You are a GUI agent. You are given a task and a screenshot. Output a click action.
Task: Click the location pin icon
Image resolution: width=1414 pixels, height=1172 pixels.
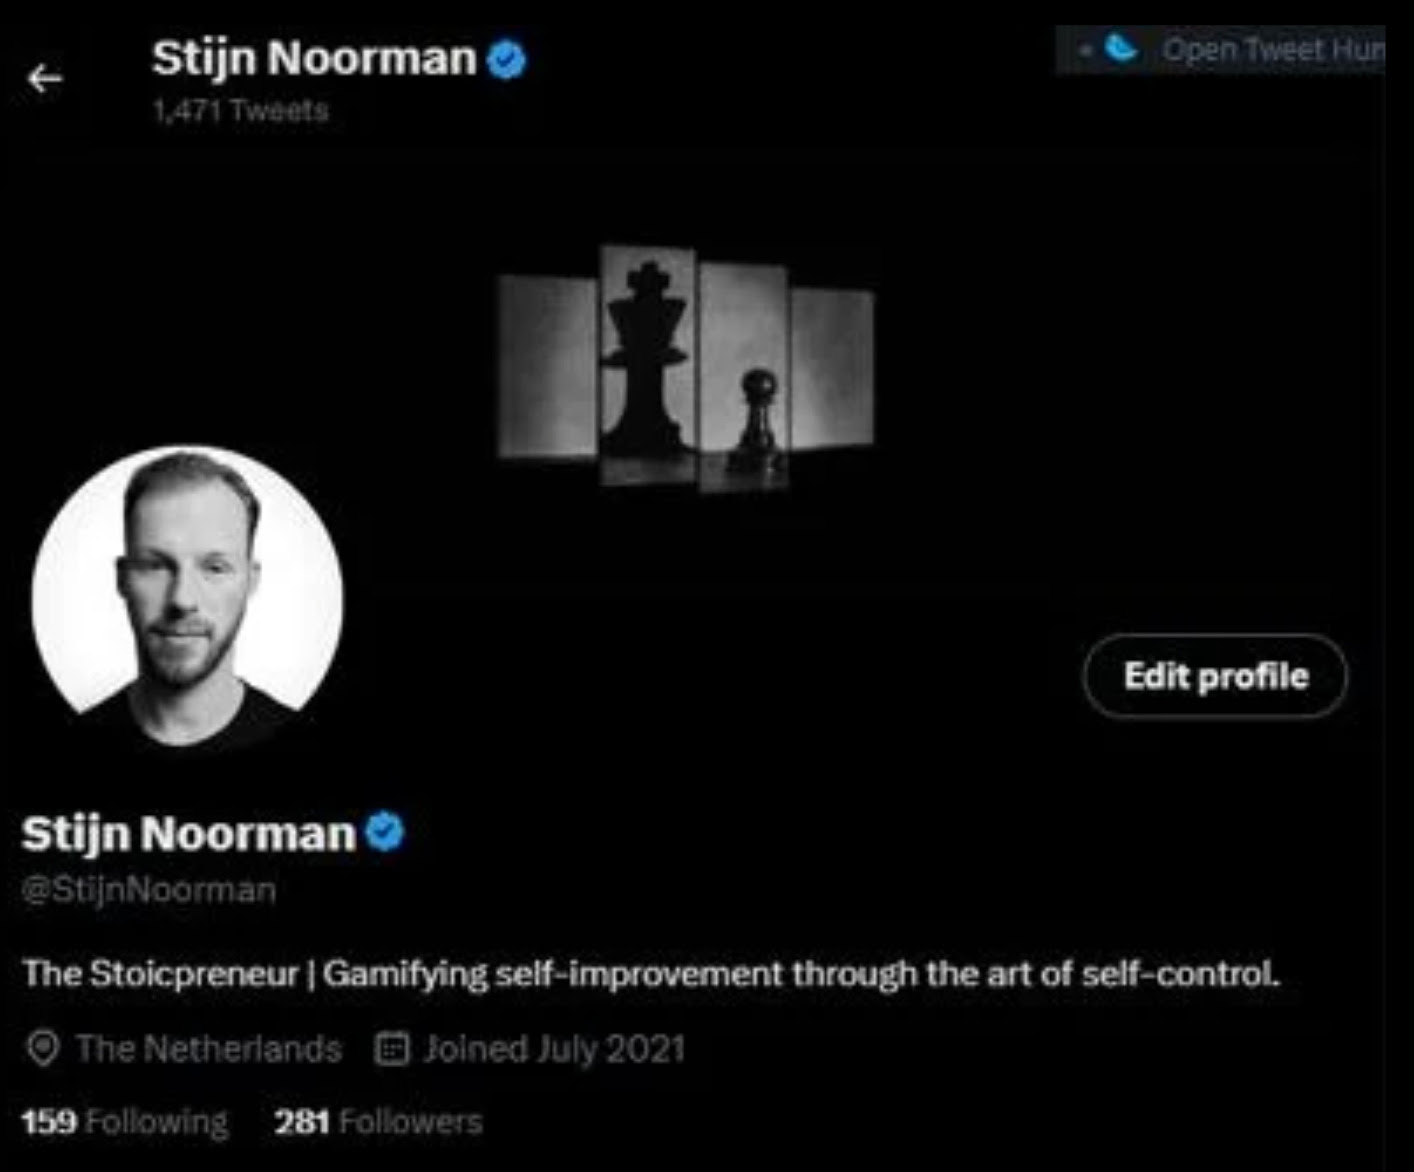click(x=42, y=1049)
